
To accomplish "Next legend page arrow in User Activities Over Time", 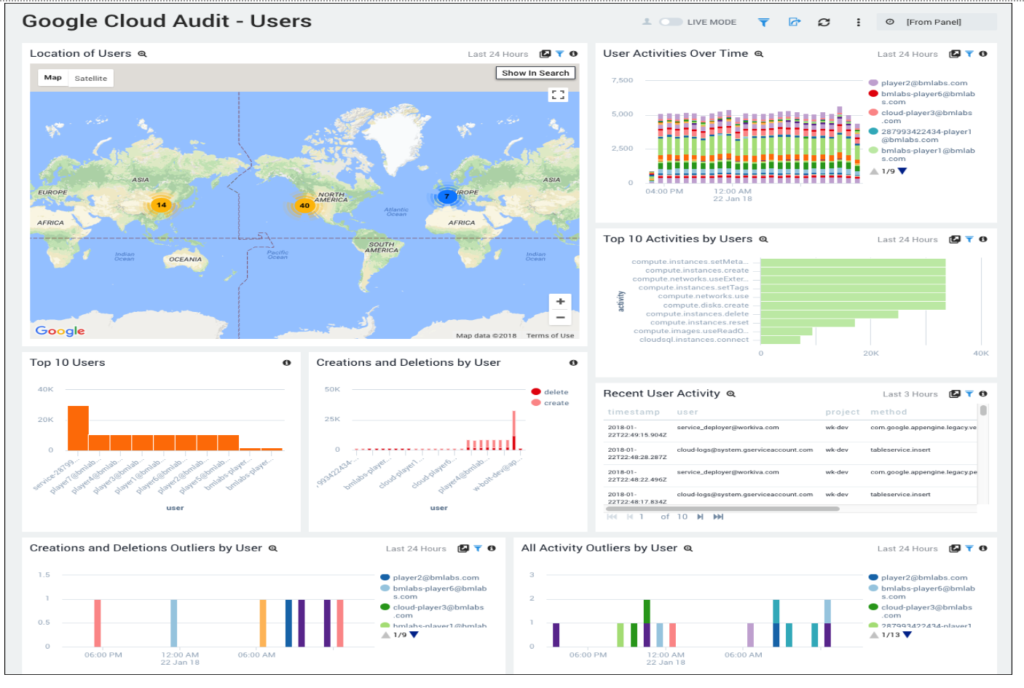I will point(903,172).
